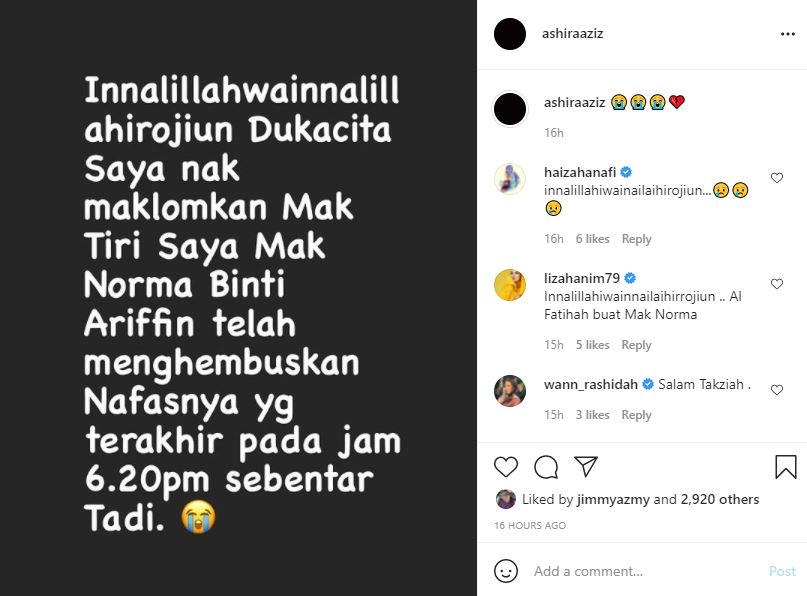Open emoji picker smiley icon
The height and width of the screenshot is (596, 807).
(505, 571)
